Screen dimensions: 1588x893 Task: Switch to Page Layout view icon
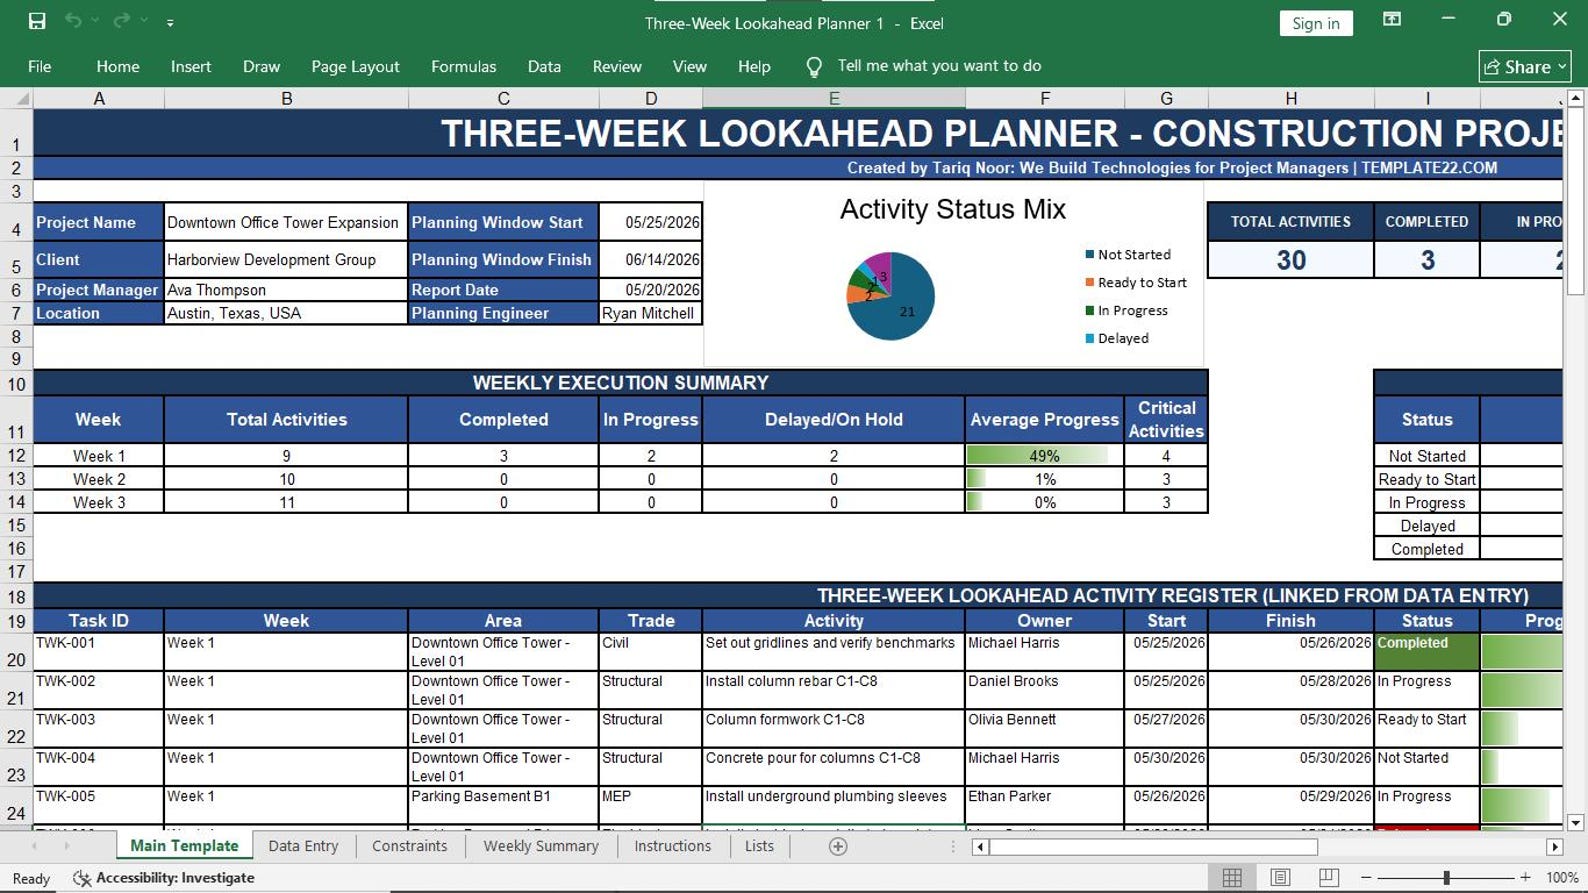click(x=1280, y=878)
